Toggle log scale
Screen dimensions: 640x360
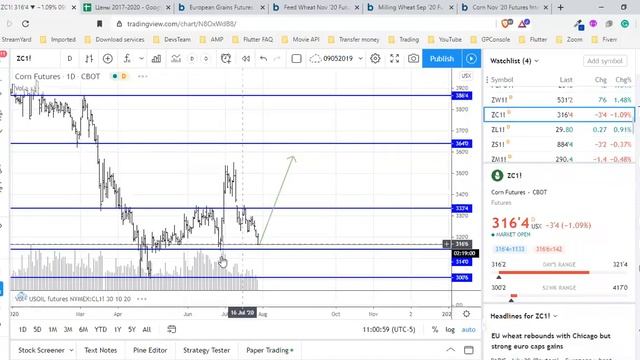click(x=450, y=329)
